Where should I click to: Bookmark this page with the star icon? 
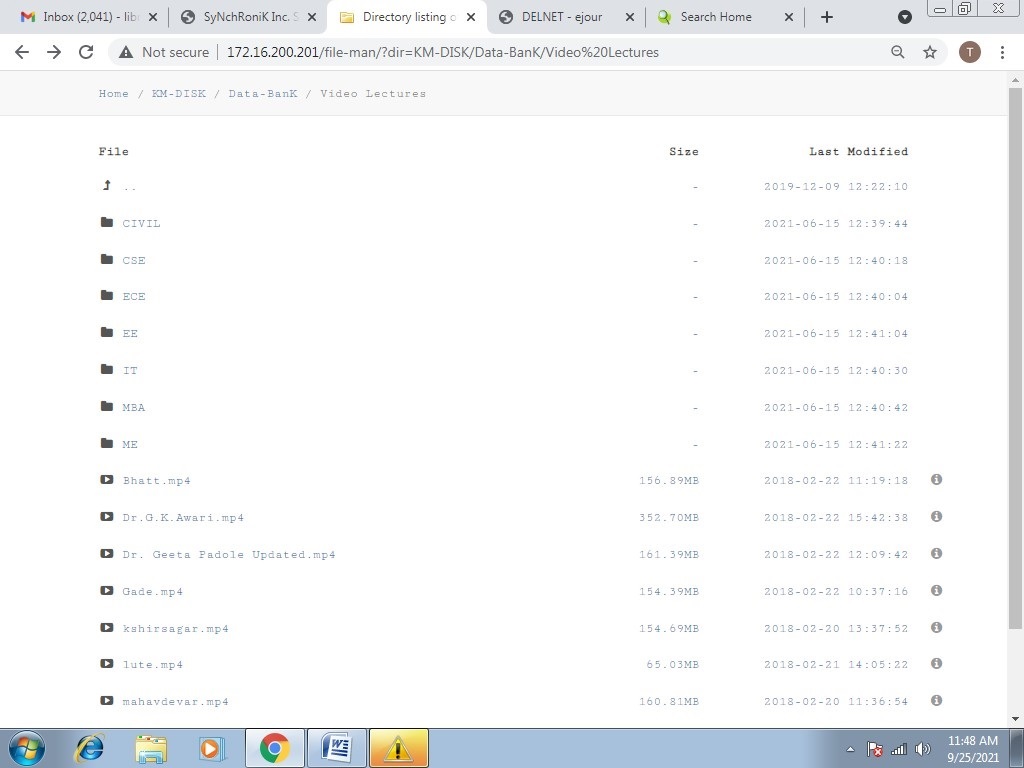930,52
